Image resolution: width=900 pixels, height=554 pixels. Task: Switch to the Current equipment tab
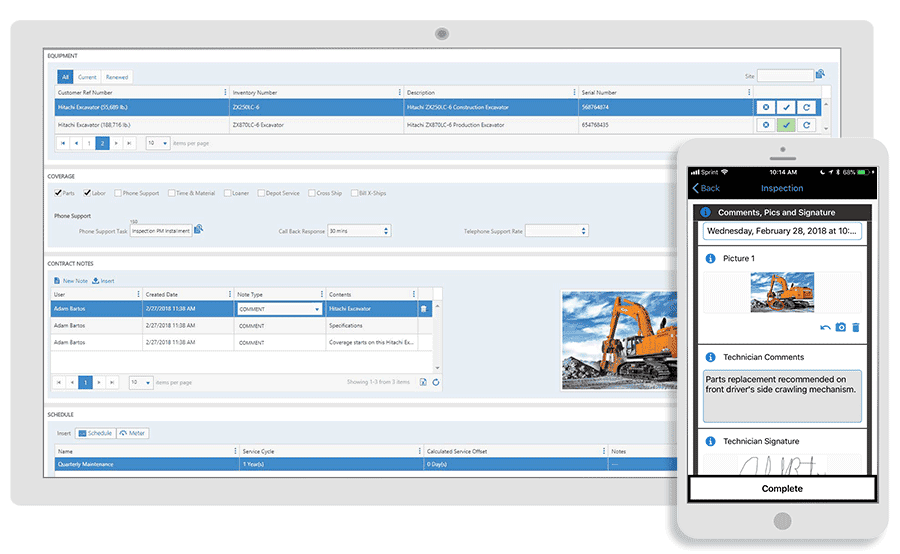pos(87,77)
